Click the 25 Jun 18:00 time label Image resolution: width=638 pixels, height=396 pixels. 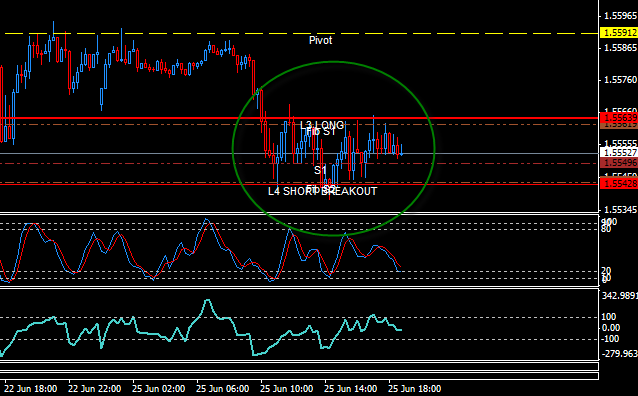tap(415, 389)
